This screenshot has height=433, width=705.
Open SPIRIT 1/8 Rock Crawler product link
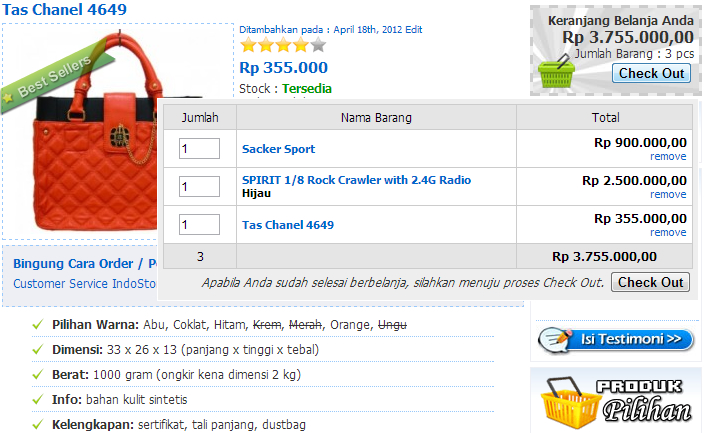356,180
